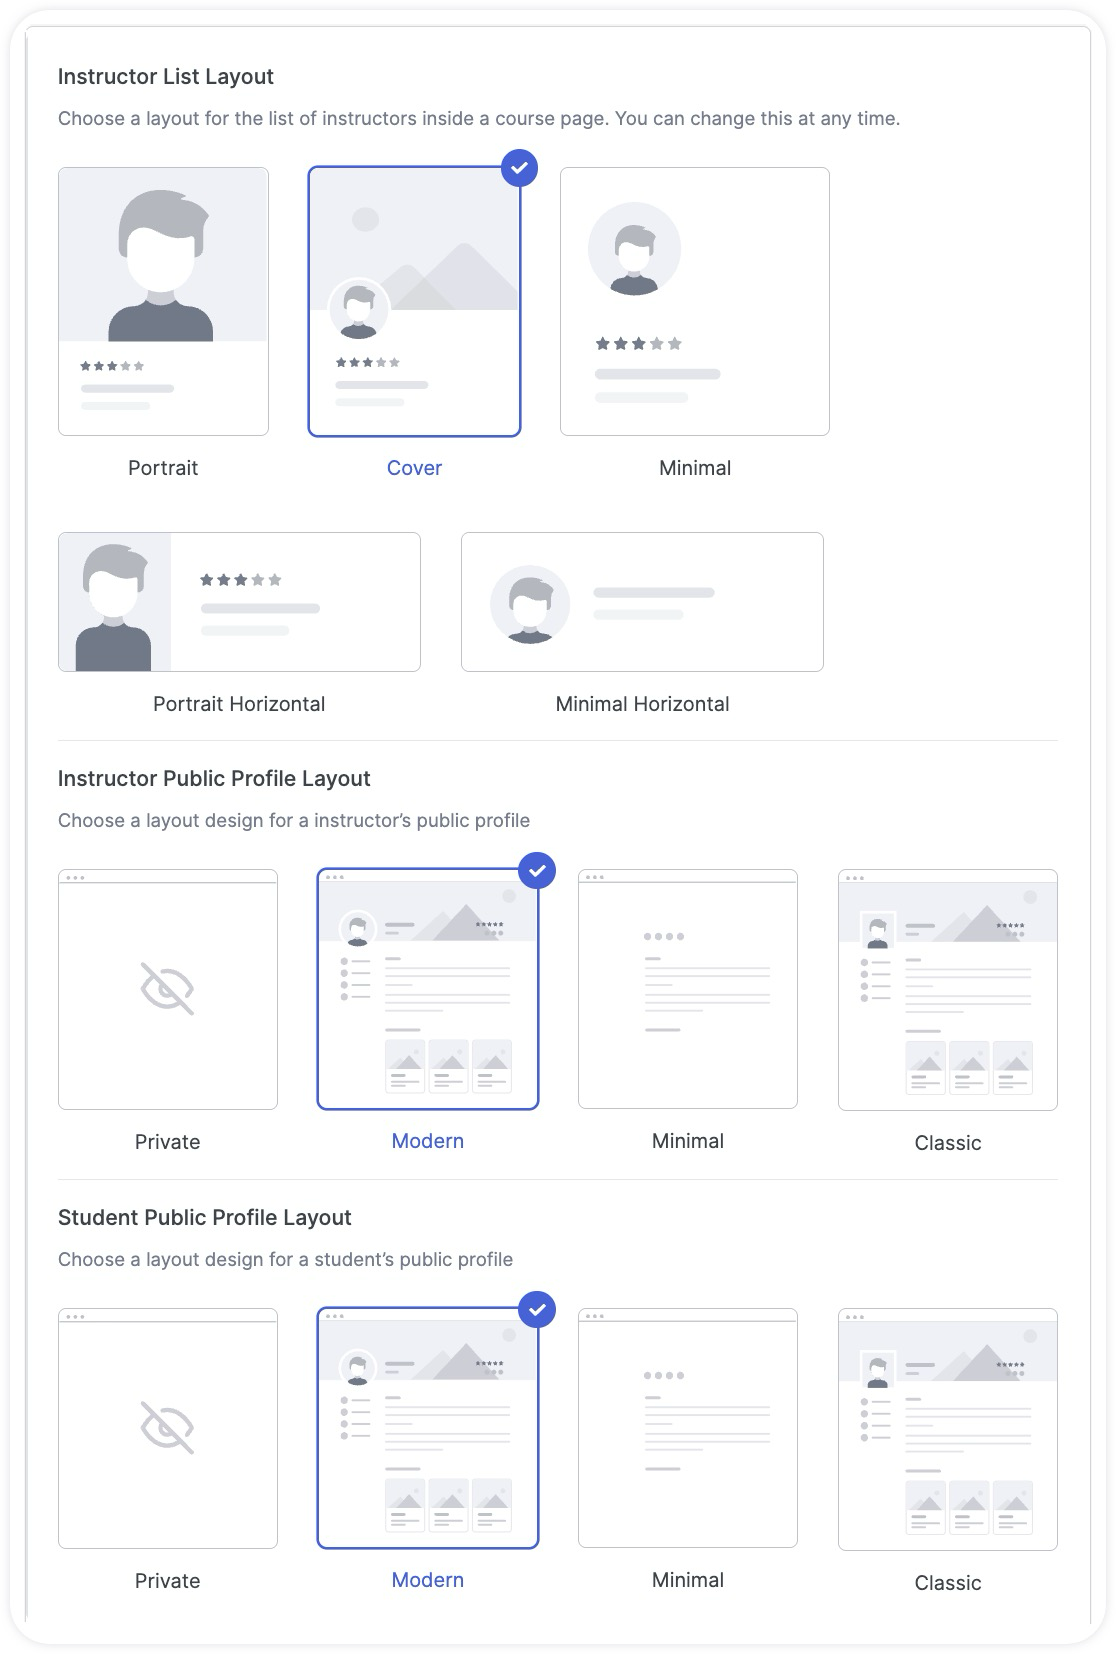The width and height of the screenshot is (1116, 1654).
Task: Click the blue Cover label
Action: (414, 468)
